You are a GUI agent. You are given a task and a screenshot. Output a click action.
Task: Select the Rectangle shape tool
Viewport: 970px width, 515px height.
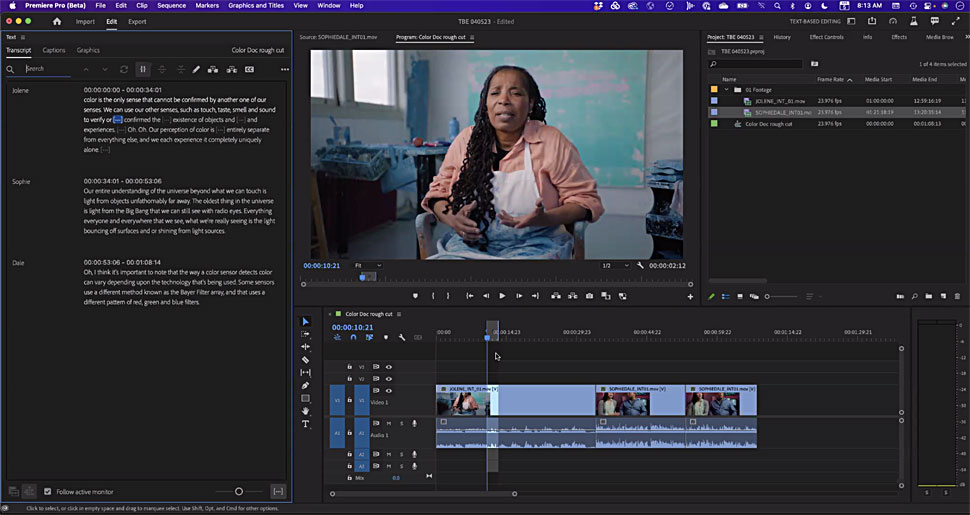(306, 398)
